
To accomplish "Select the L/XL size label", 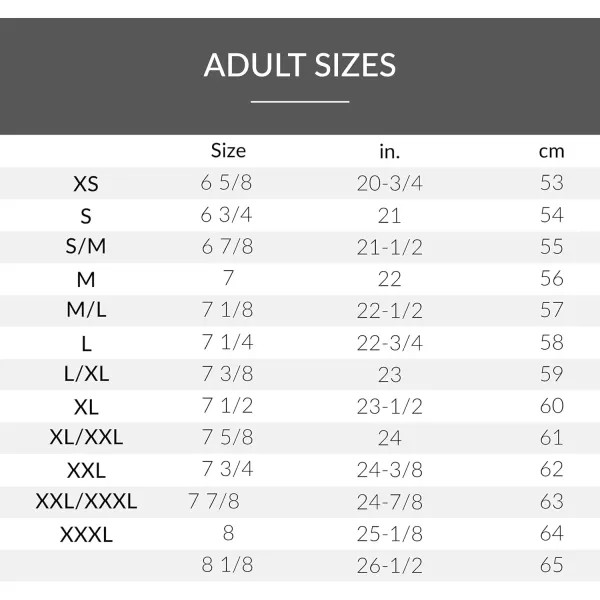I will pos(86,373).
